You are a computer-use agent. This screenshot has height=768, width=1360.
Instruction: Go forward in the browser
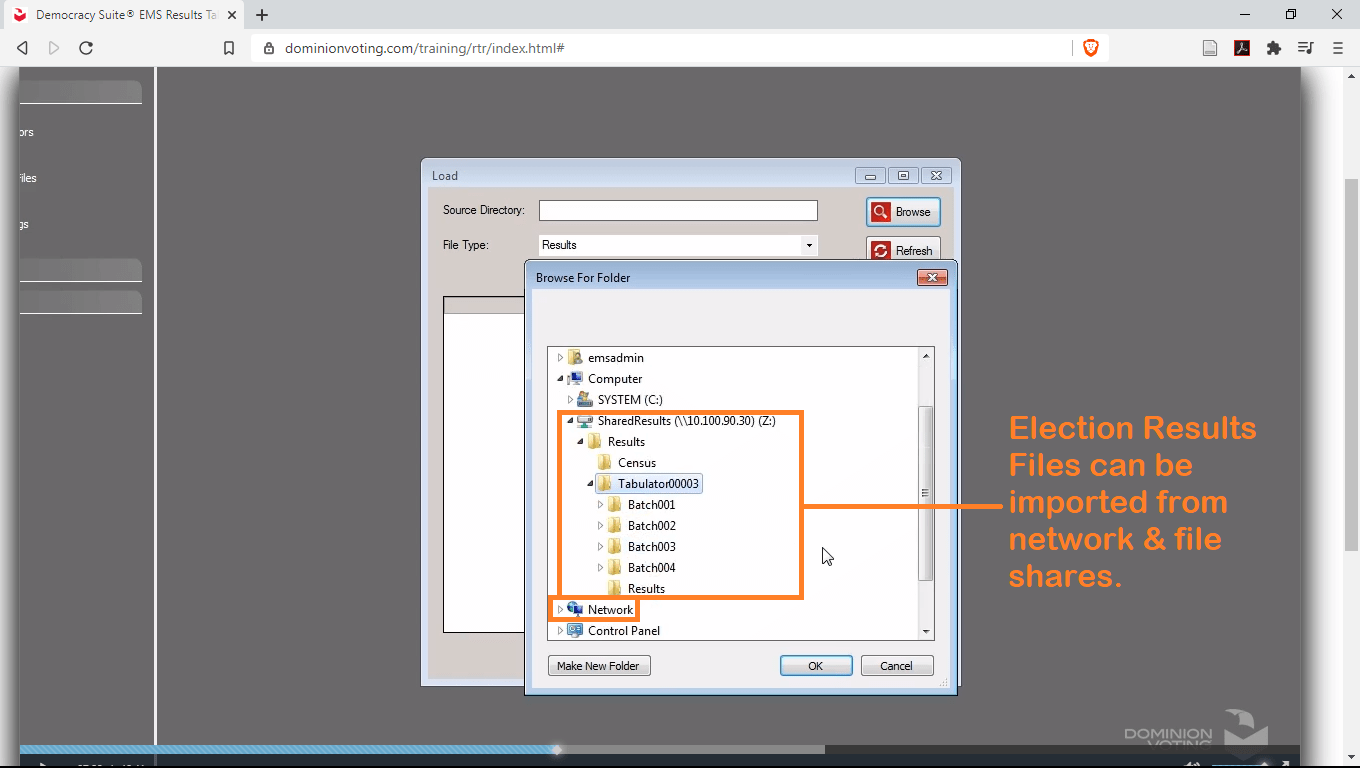pyautogui.click(x=54, y=48)
